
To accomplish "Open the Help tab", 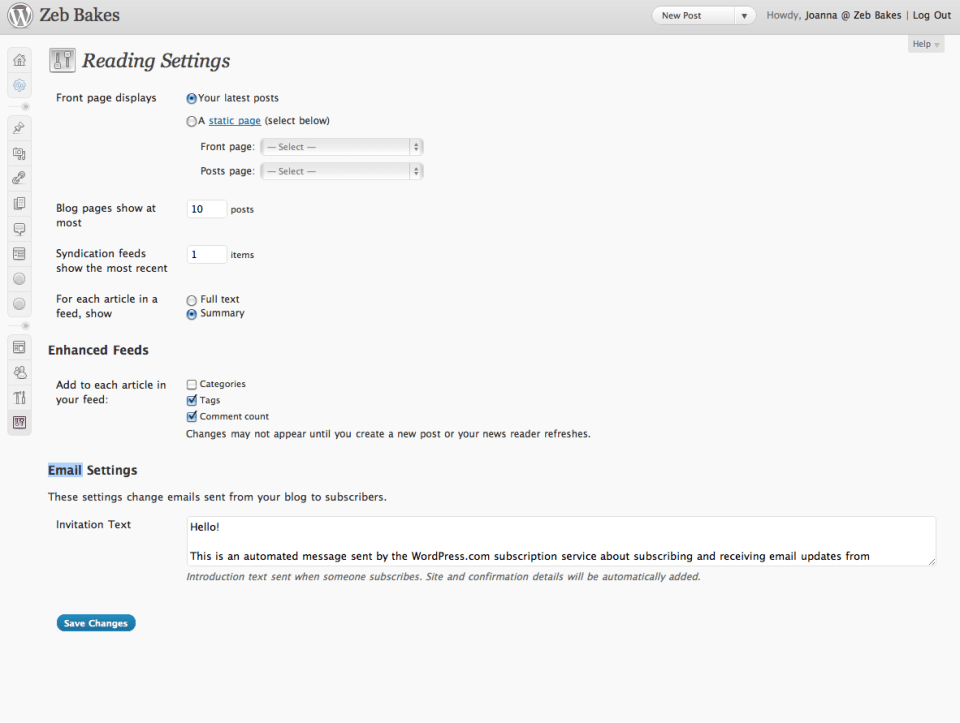I will click(926, 44).
